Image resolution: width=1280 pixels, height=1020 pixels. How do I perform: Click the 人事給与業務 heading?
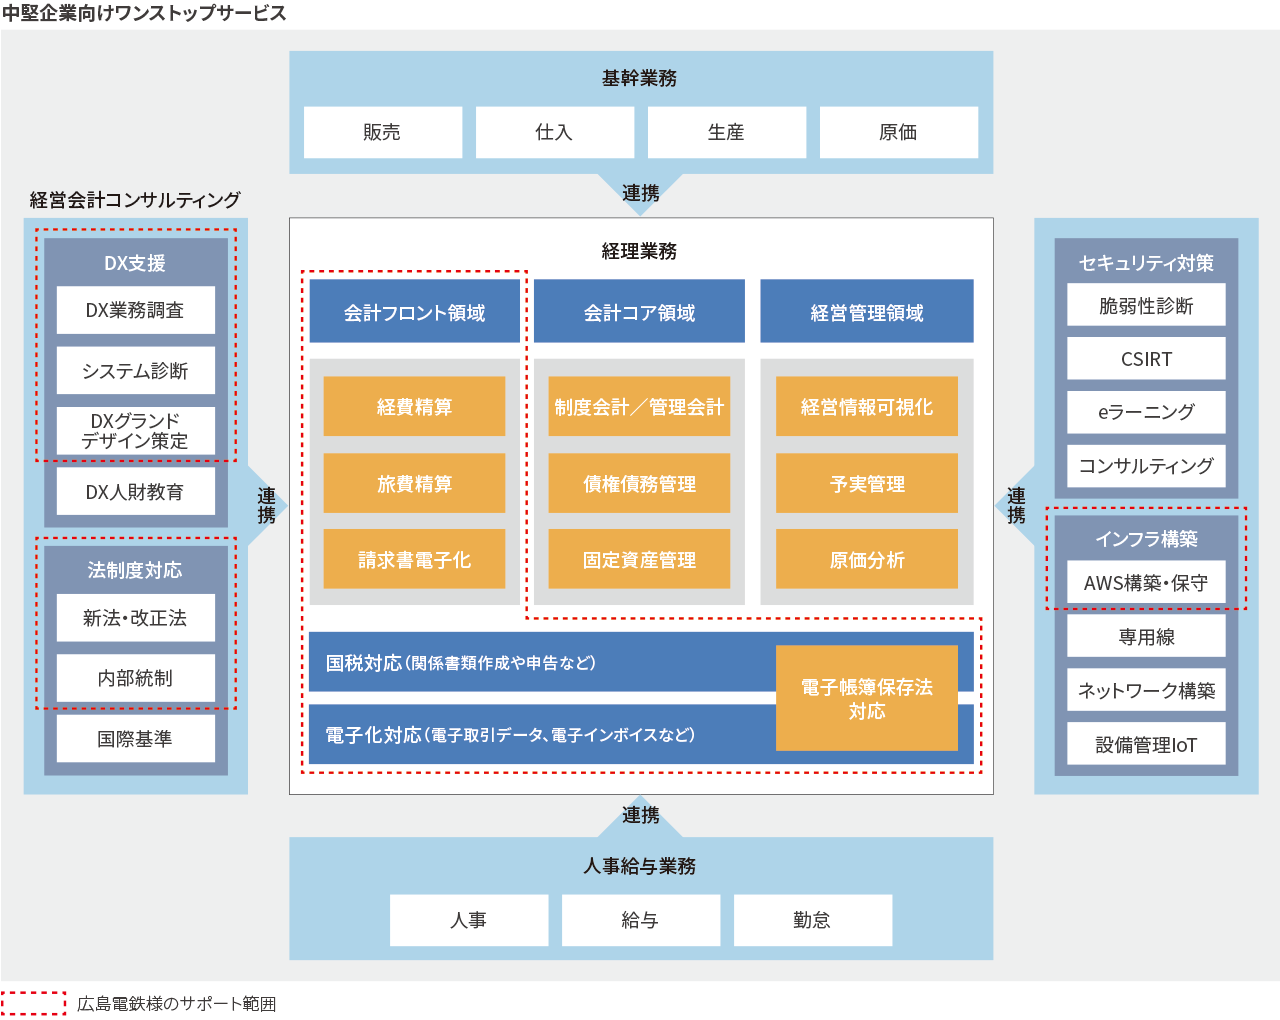tap(640, 866)
